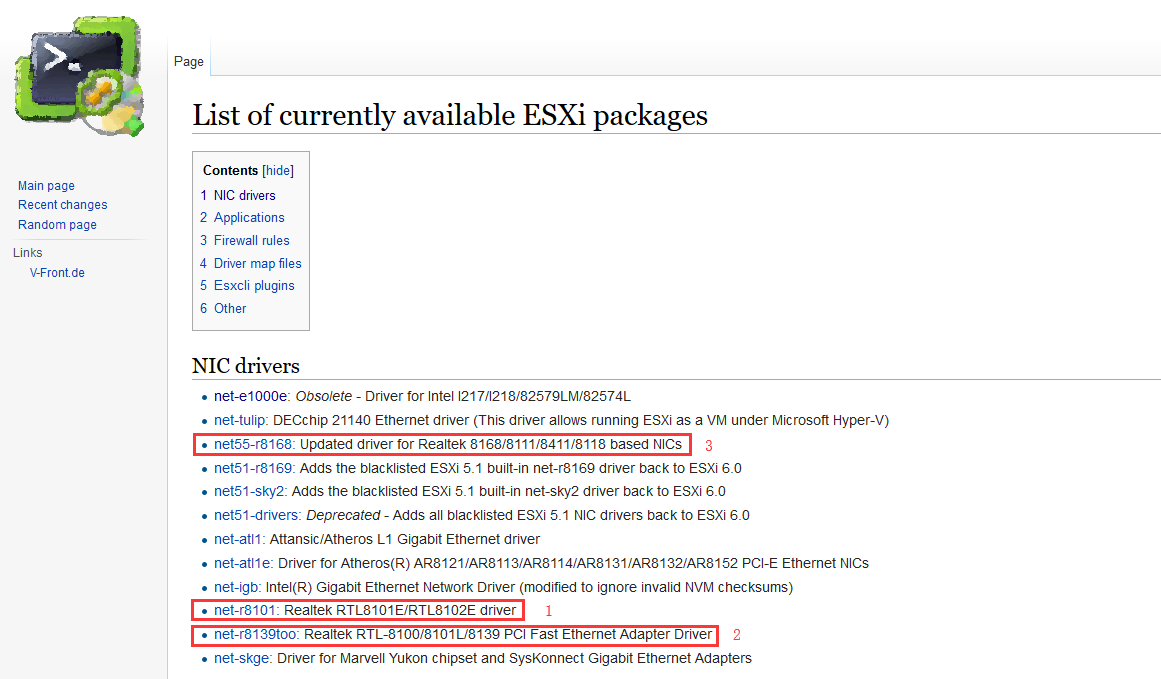
Task: Jump to Esxcli plugins section
Action: coord(254,285)
